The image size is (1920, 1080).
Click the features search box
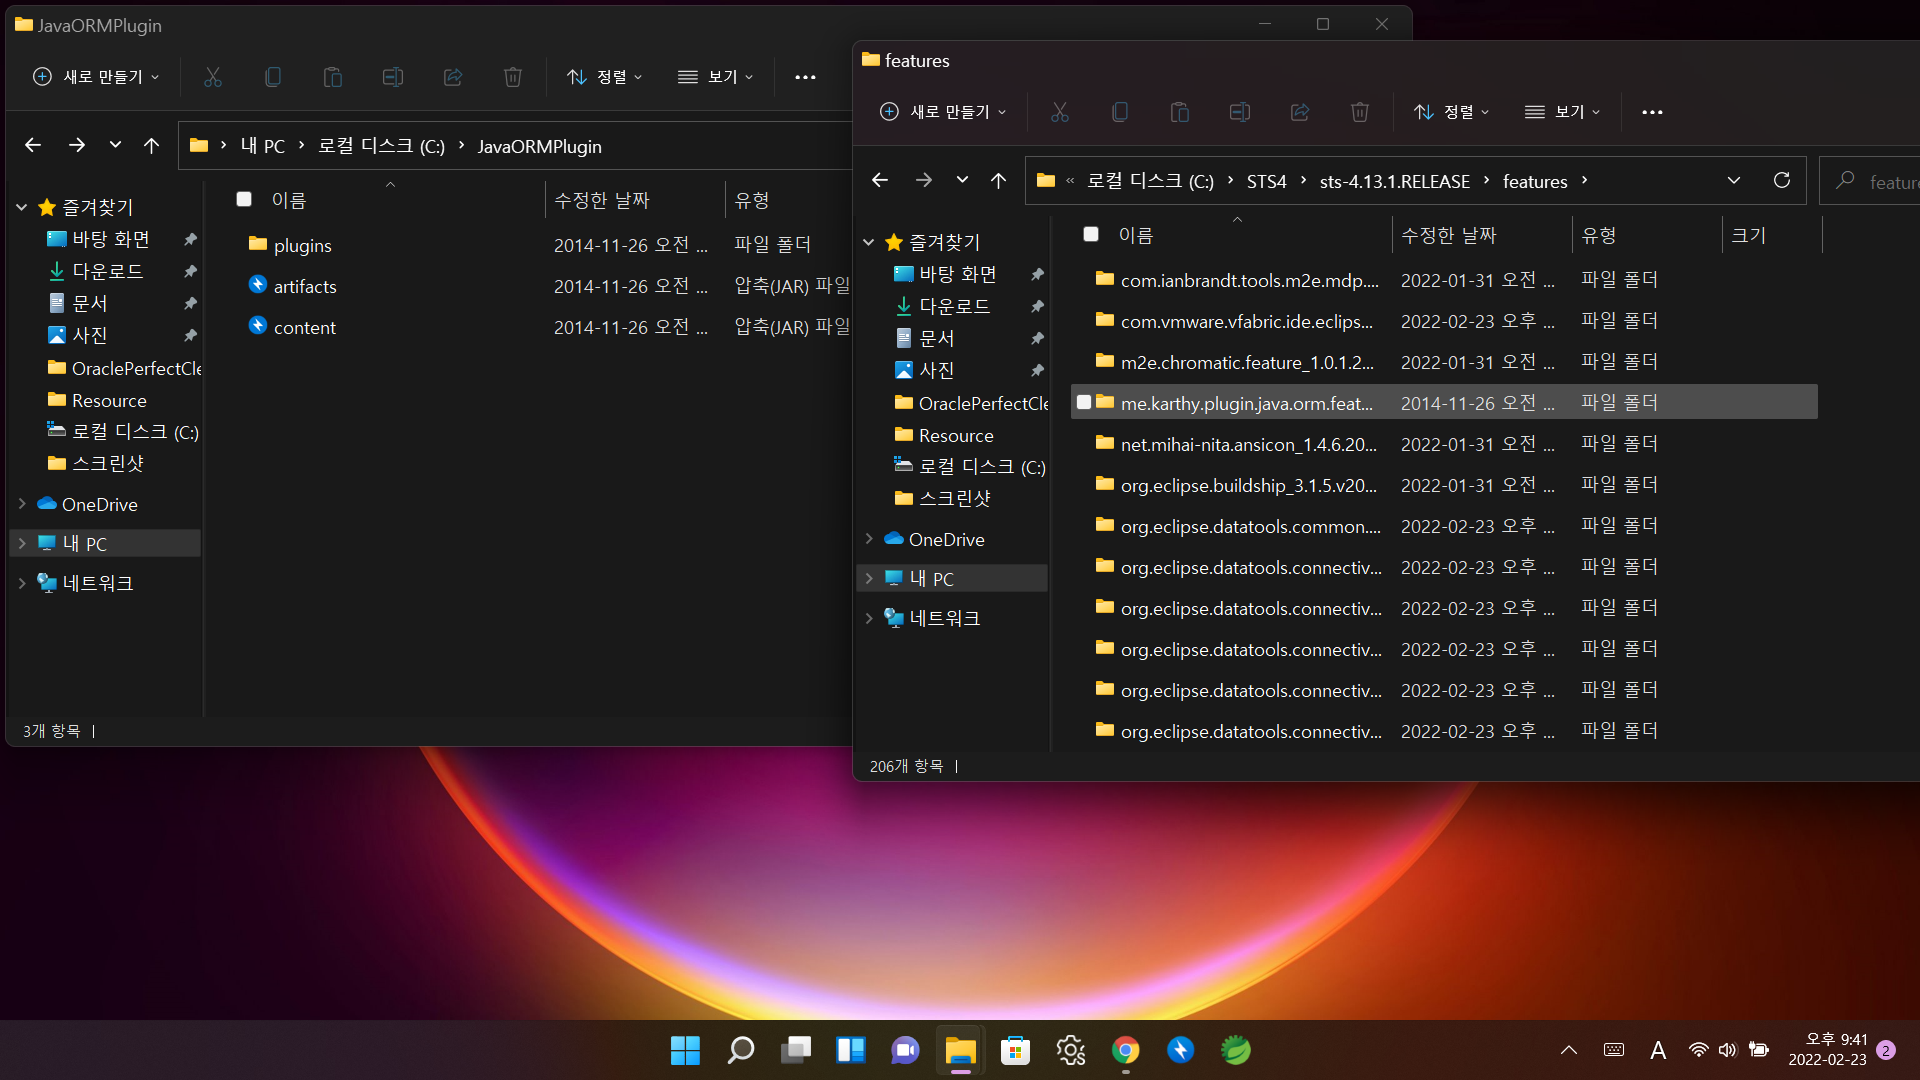pyautogui.click(x=1880, y=181)
